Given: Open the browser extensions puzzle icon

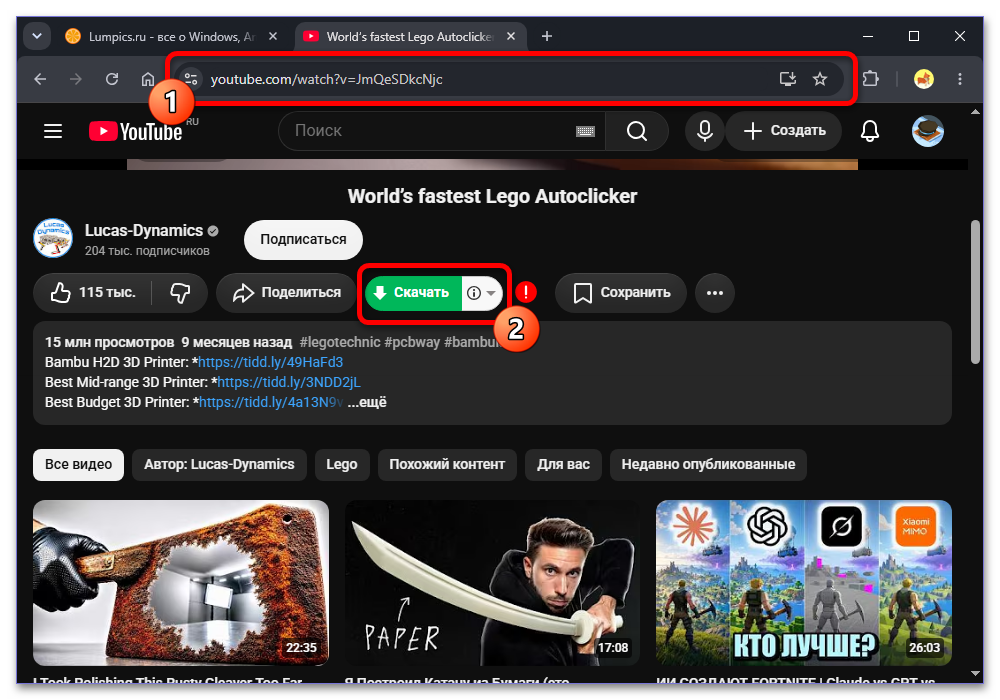Looking at the screenshot, I should pos(871,79).
